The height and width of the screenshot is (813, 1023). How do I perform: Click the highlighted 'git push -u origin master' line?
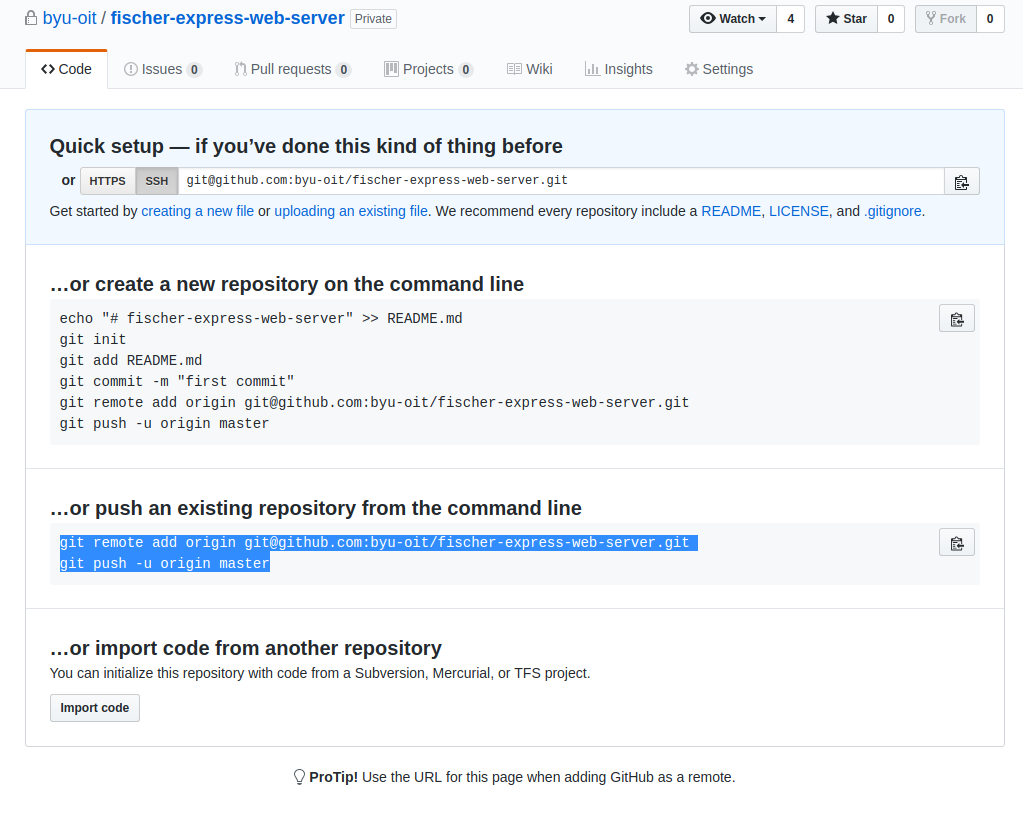[164, 563]
